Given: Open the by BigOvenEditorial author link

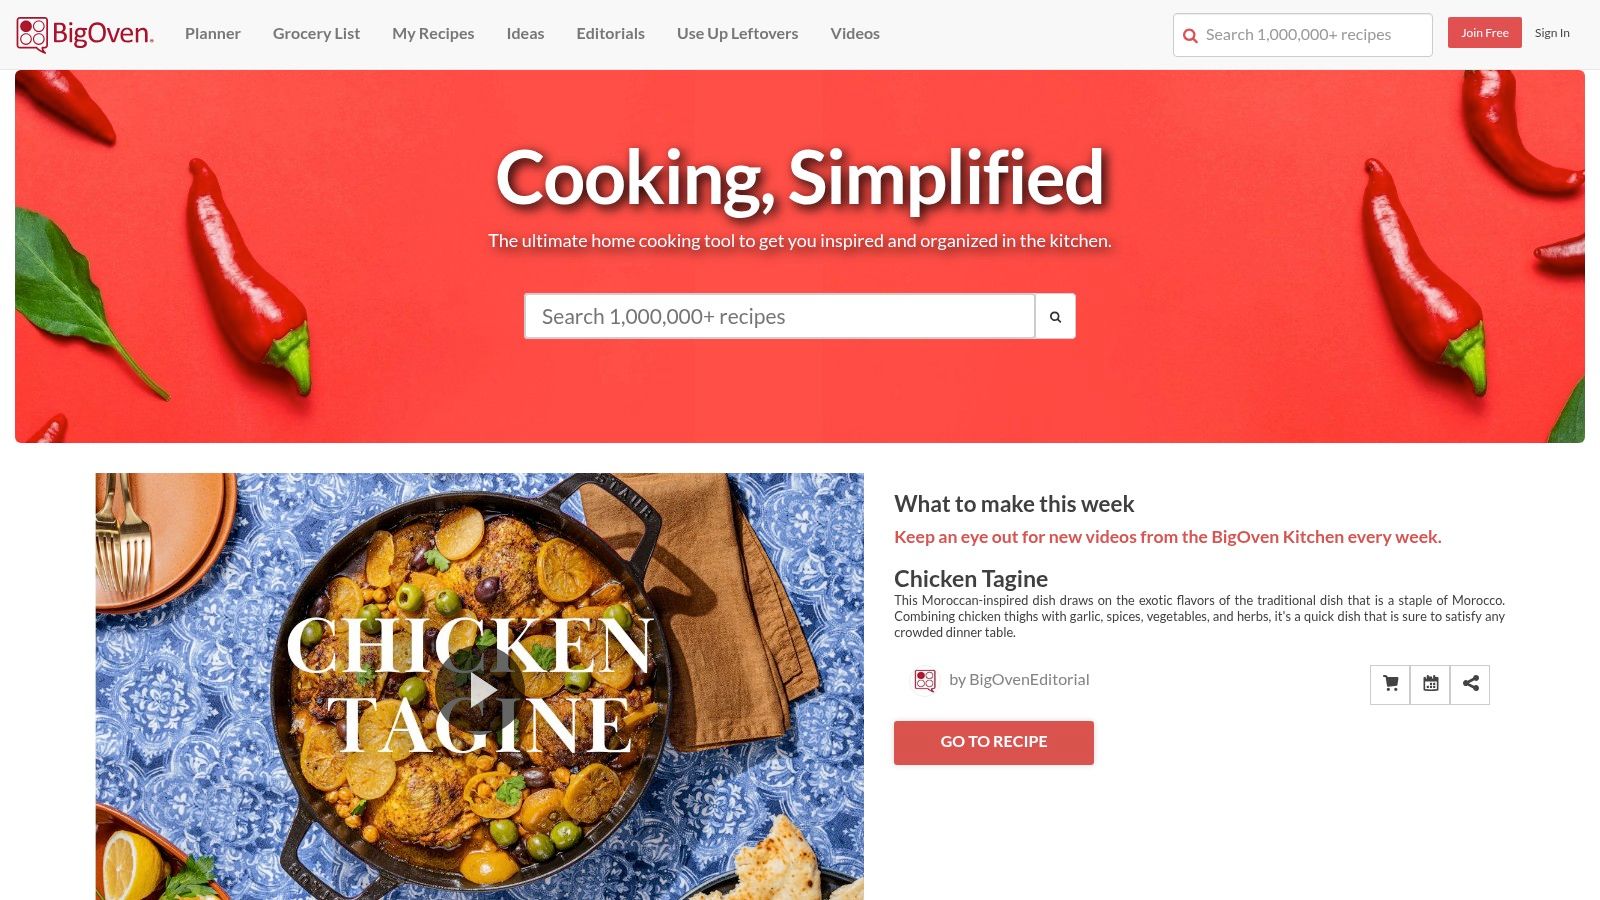Looking at the screenshot, I should (x=1019, y=680).
